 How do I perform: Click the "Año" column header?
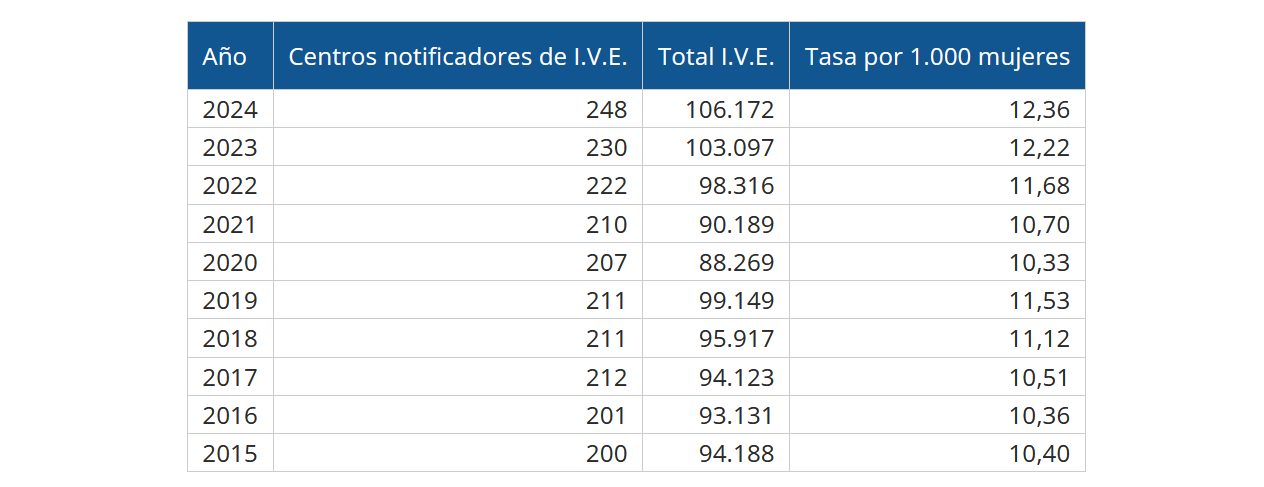point(225,57)
